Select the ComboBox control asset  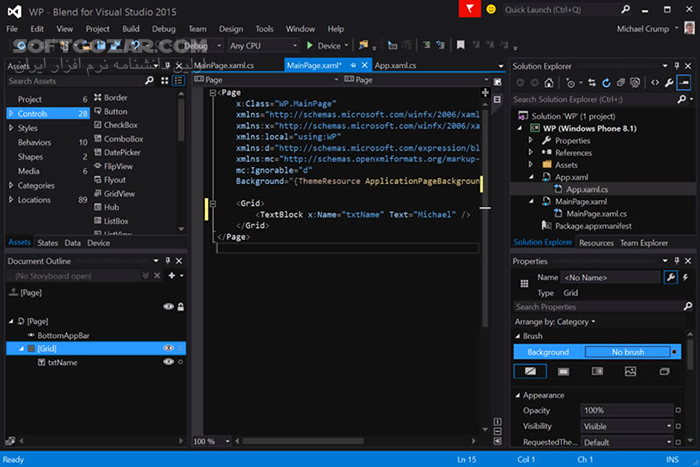(x=123, y=139)
